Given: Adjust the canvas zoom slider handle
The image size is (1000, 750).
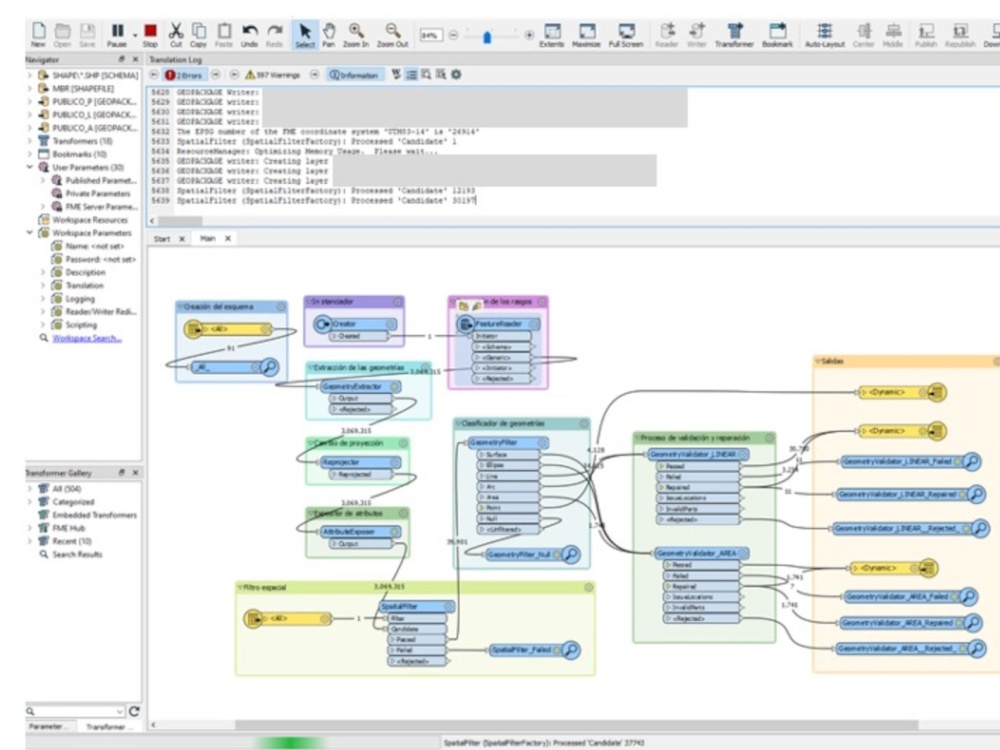Looking at the screenshot, I should [487, 37].
